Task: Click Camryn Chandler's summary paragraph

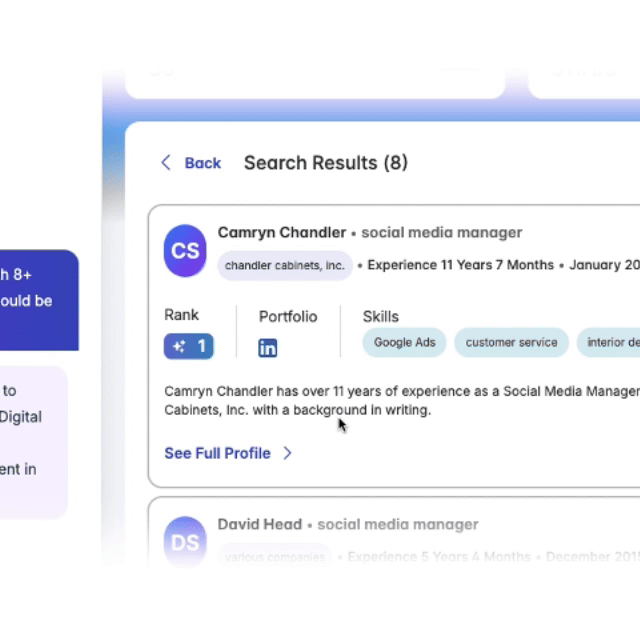Action: click(x=402, y=400)
